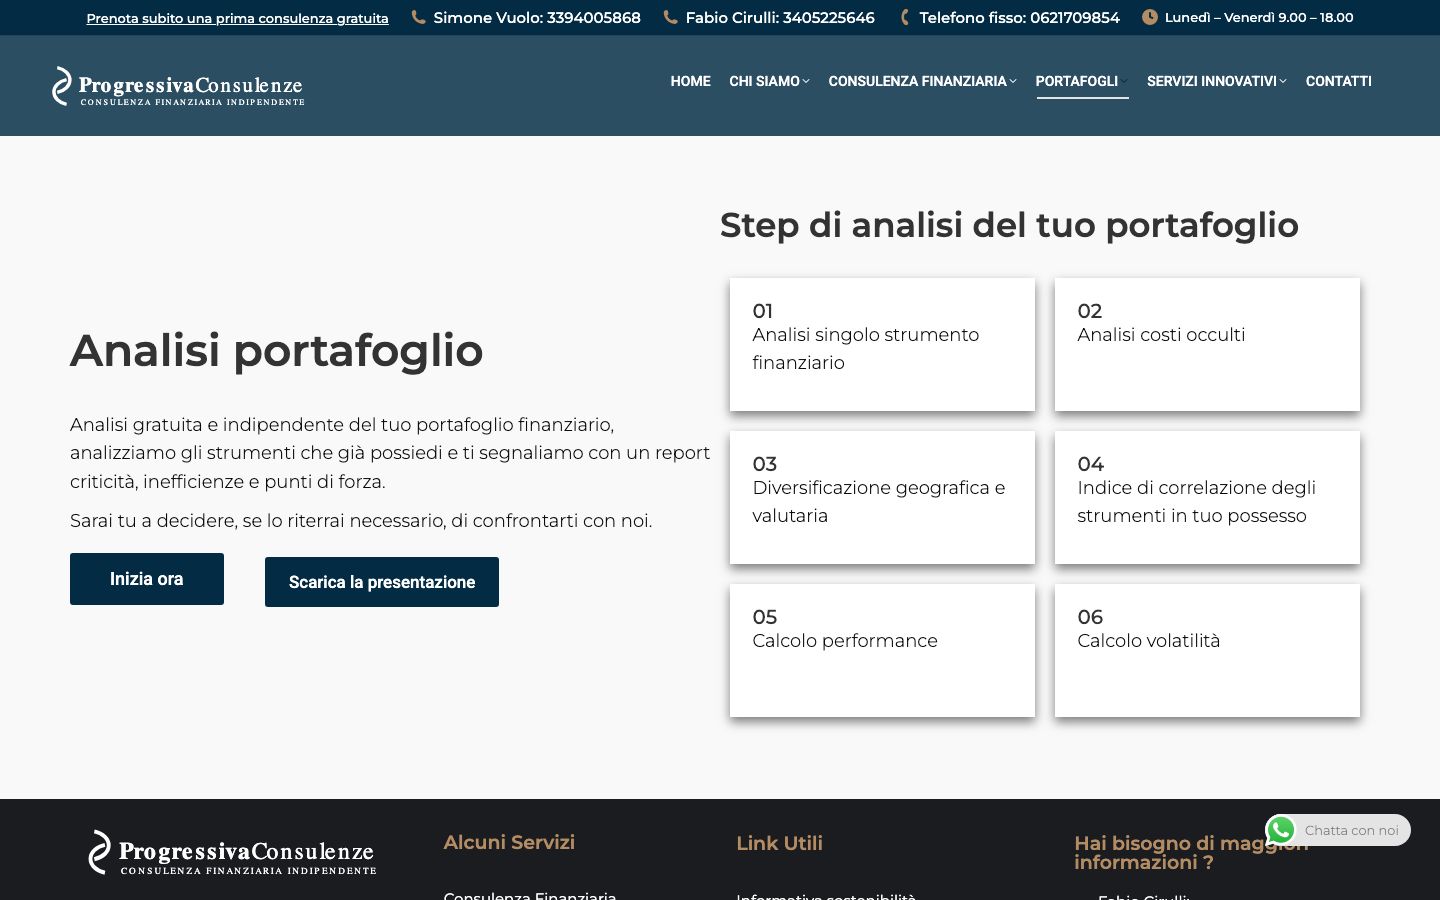The height and width of the screenshot is (900, 1440).
Task: Select card 02 'Analisi costi occulti'
Action: tap(1207, 344)
